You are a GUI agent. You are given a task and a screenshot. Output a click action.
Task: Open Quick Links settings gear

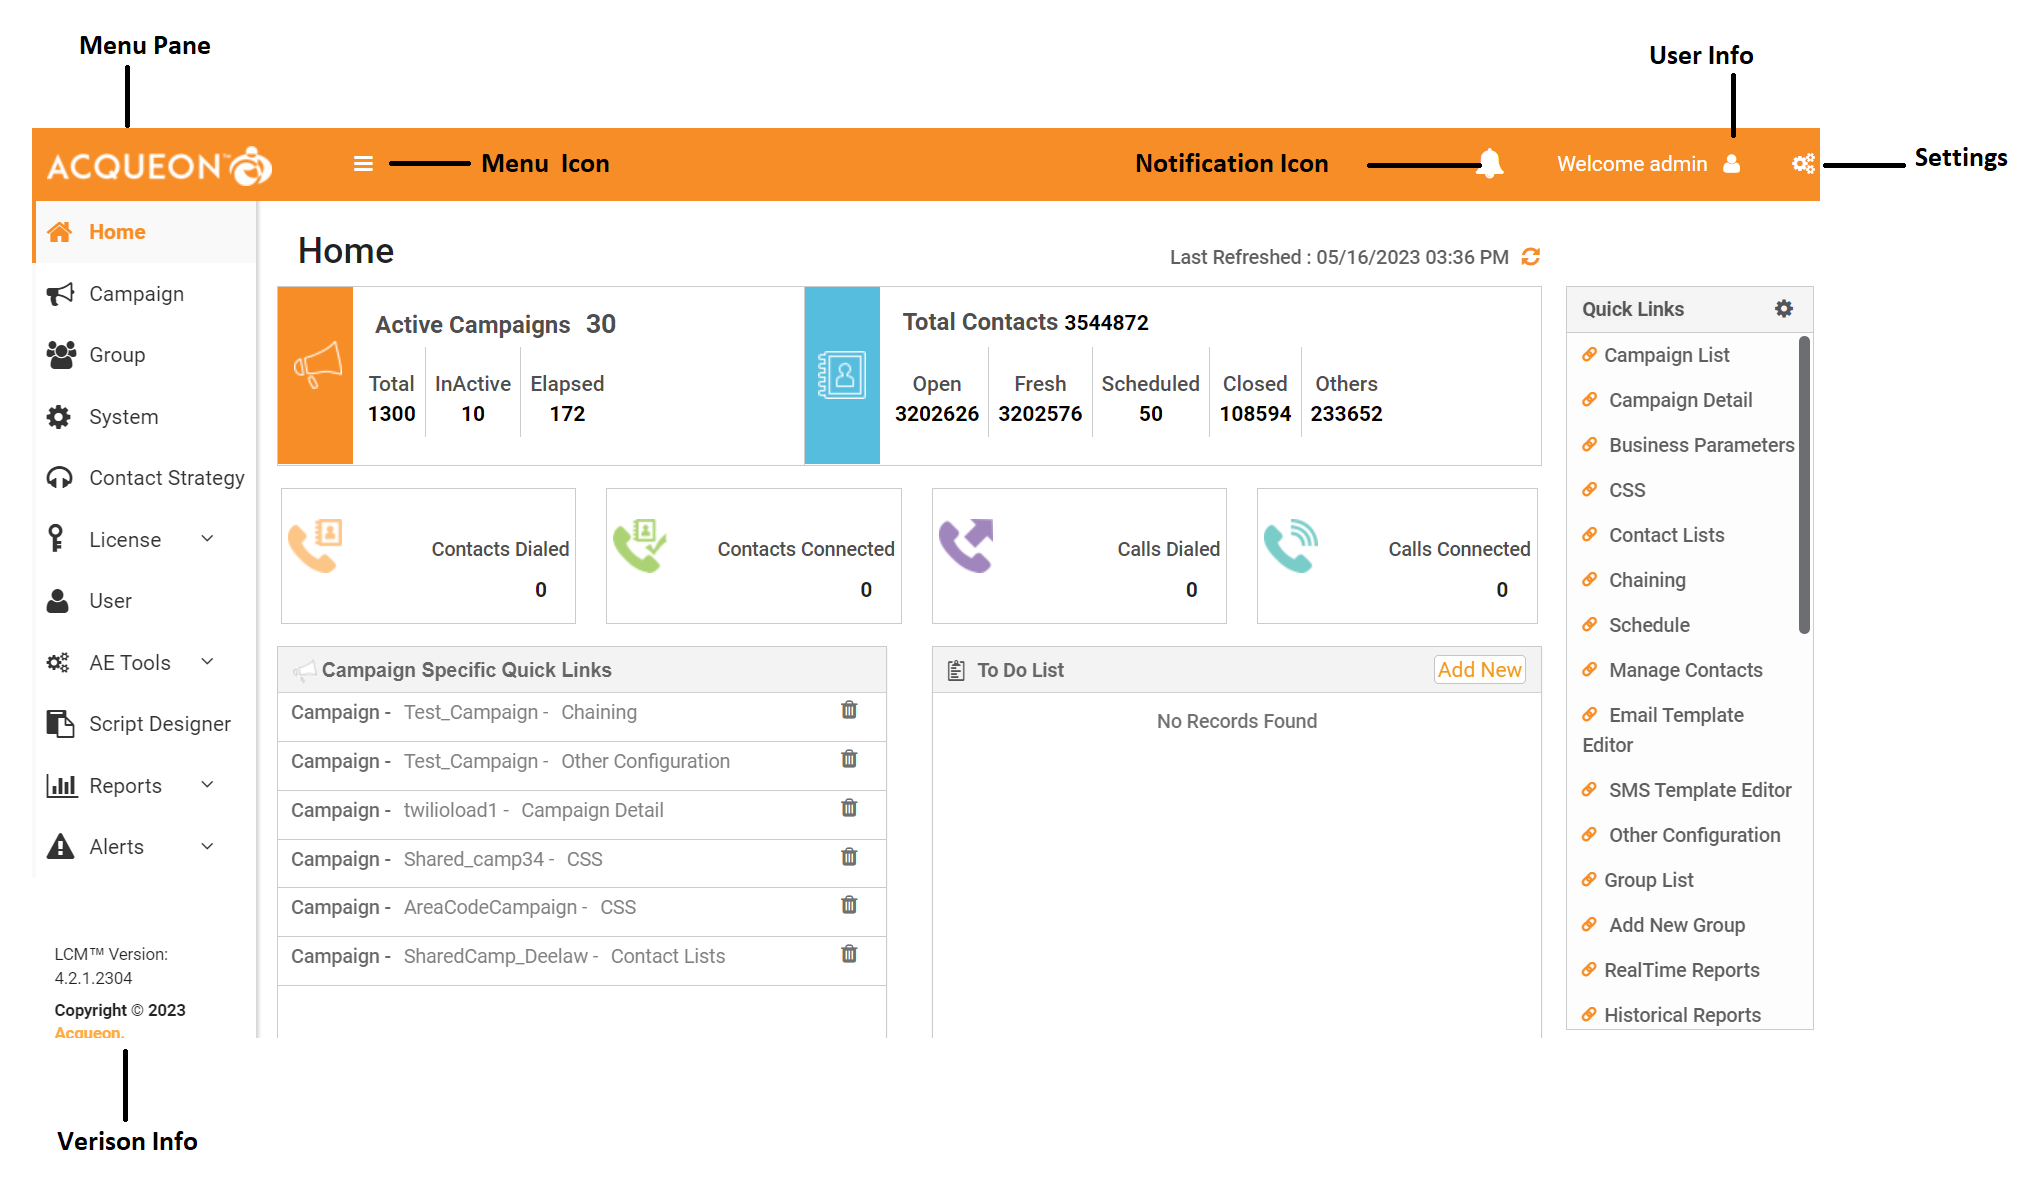point(1784,309)
